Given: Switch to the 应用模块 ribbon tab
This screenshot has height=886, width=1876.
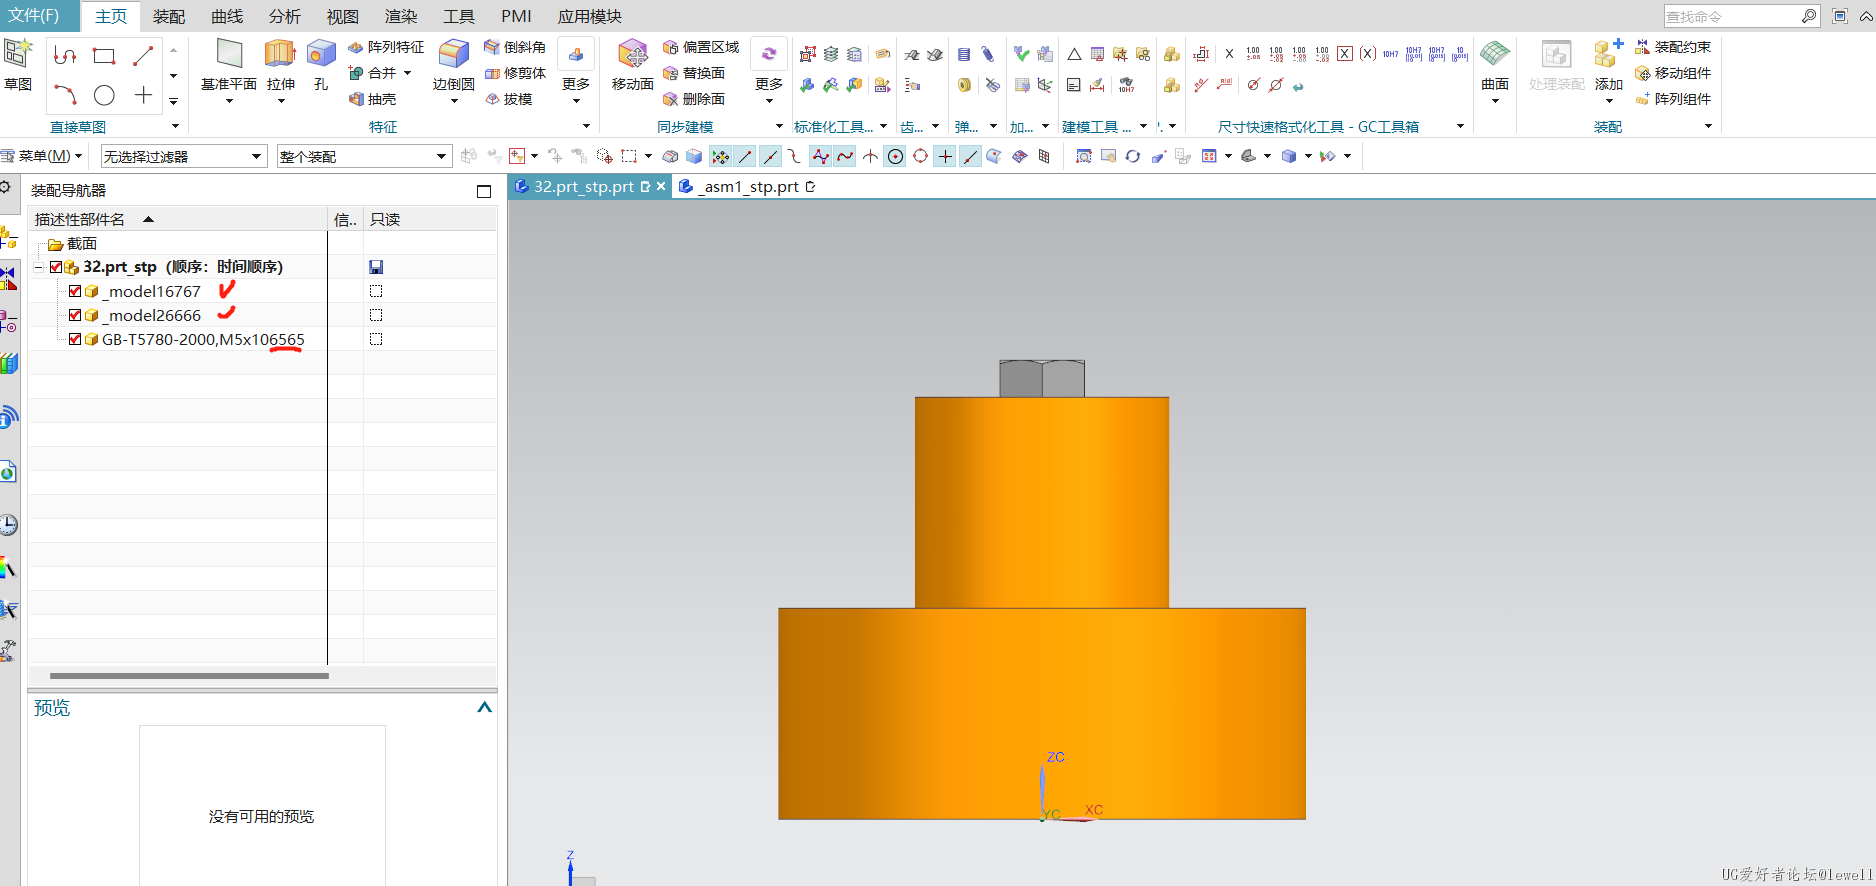Looking at the screenshot, I should [x=590, y=16].
